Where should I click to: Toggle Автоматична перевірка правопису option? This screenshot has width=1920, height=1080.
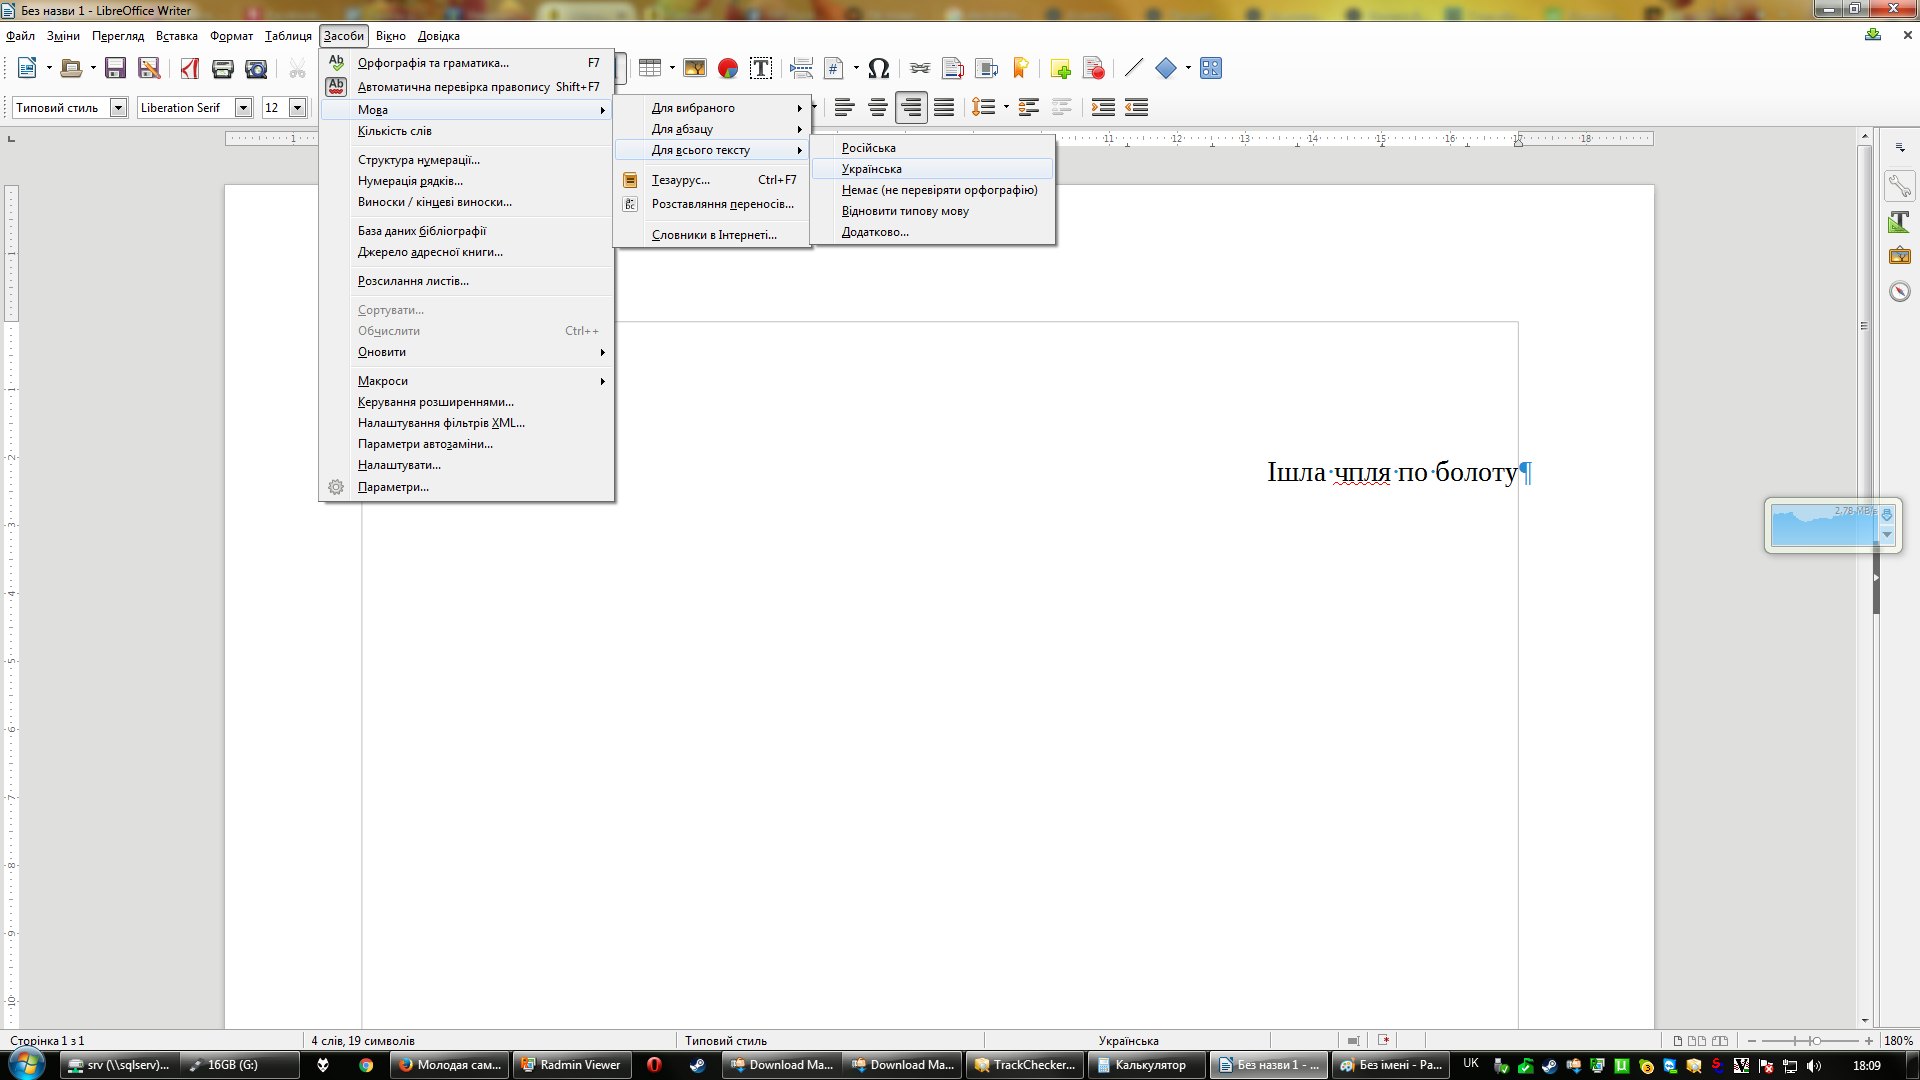(x=453, y=87)
